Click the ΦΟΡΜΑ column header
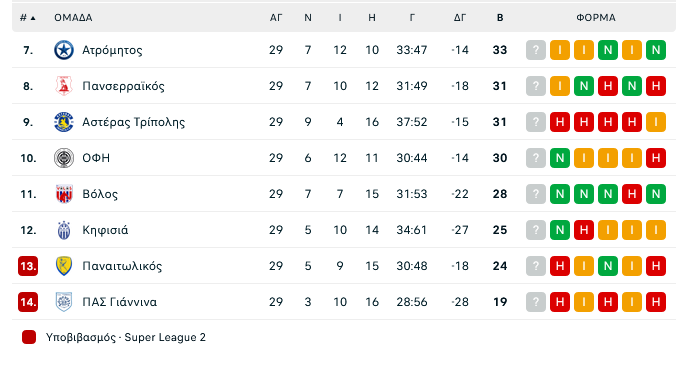The width and height of the screenshot is (676, 371). click(596, 18)
